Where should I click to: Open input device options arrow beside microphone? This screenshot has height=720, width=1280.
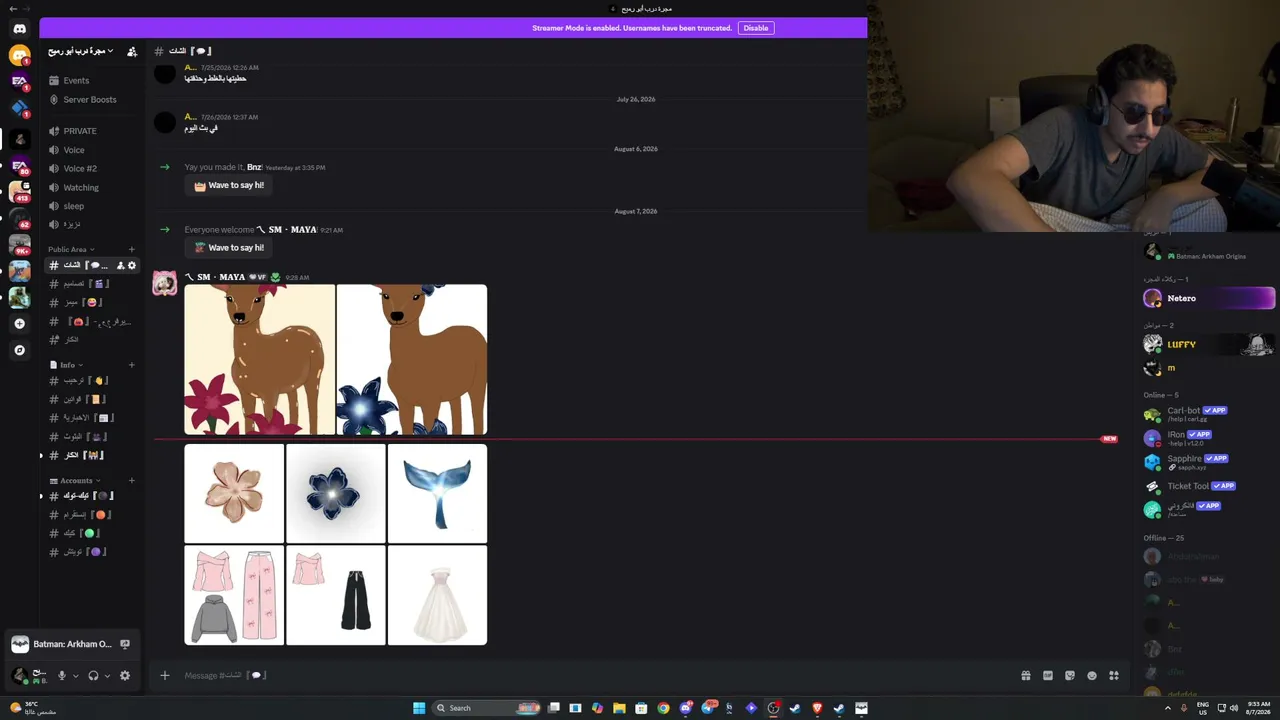coord(75,676)
